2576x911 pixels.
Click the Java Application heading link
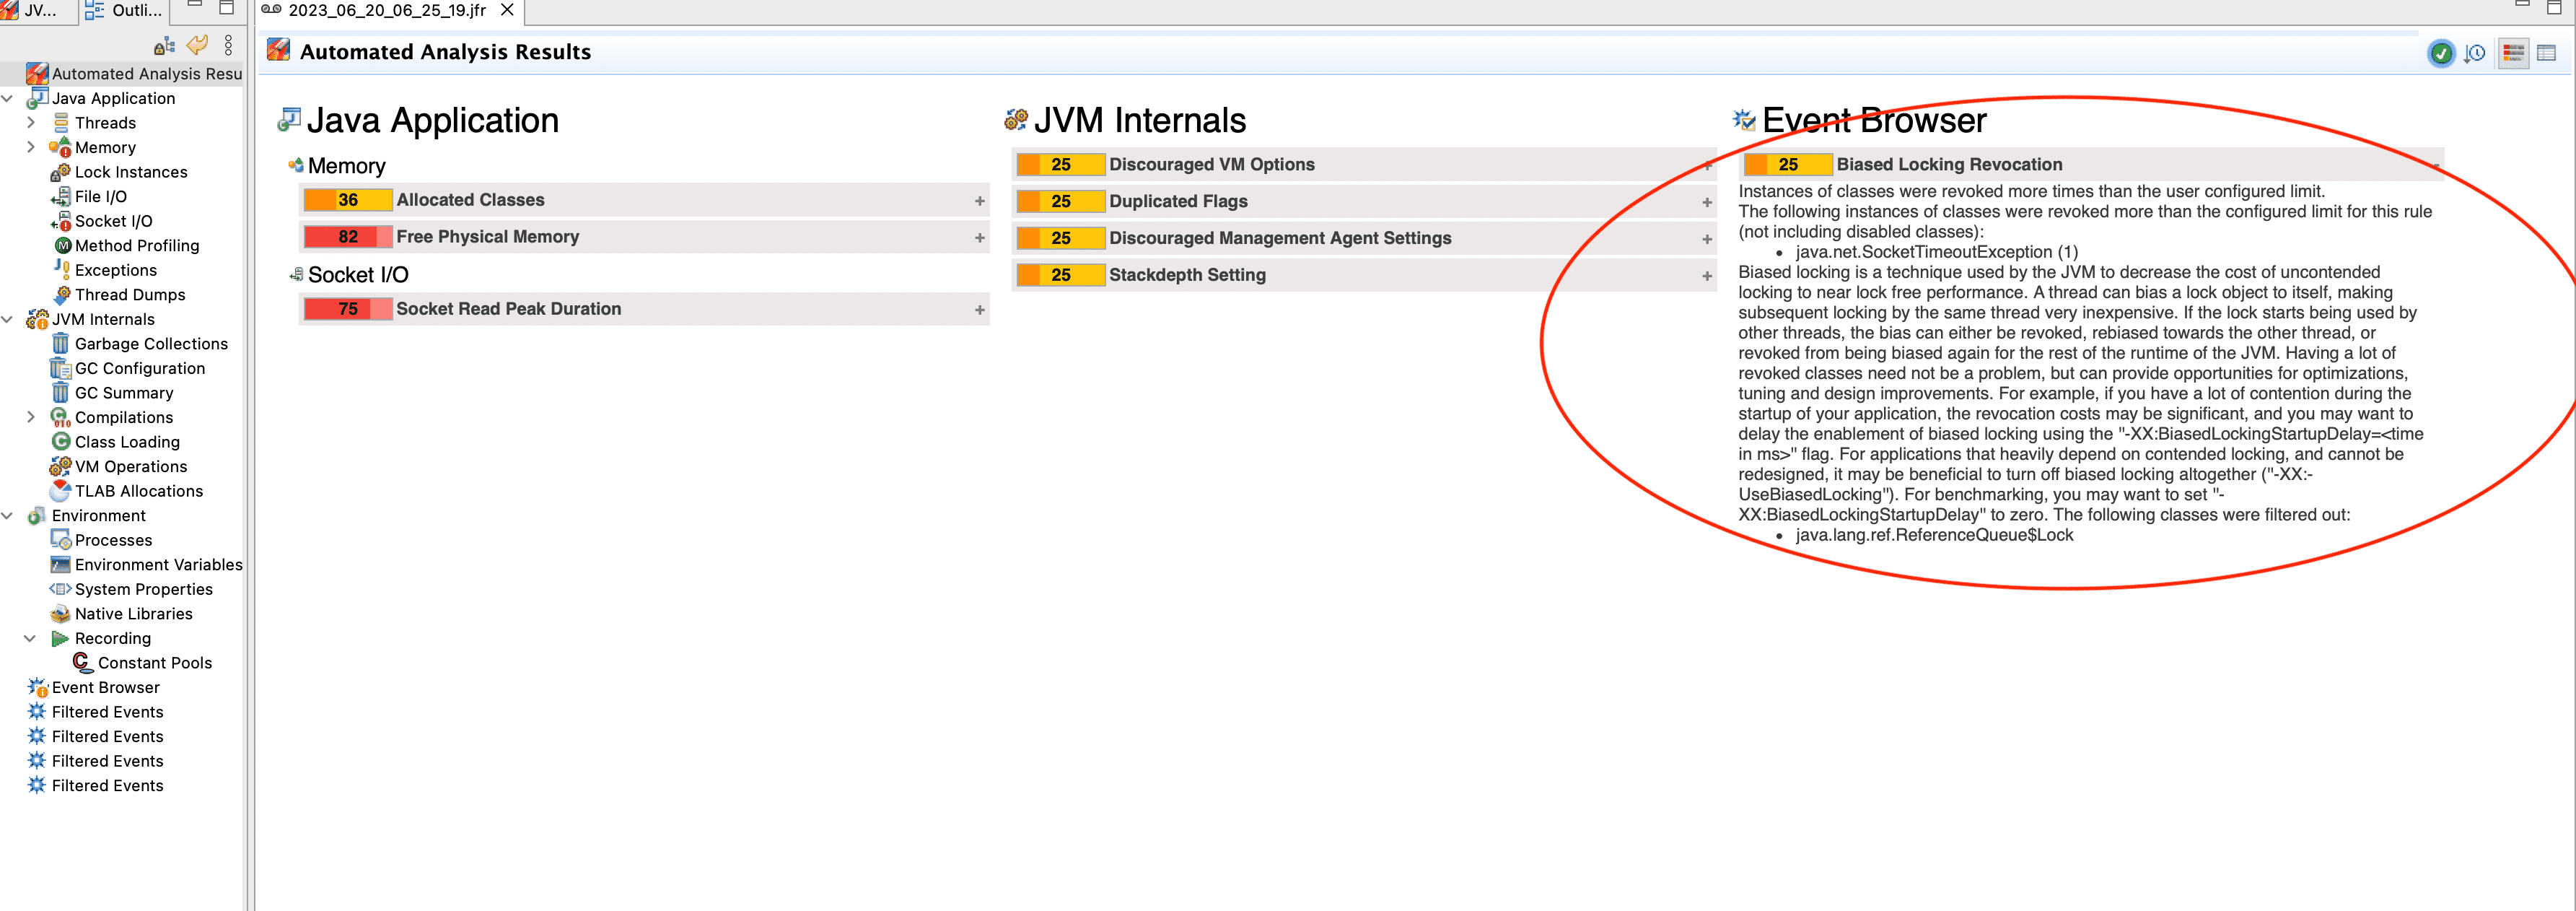pos(432,121)
